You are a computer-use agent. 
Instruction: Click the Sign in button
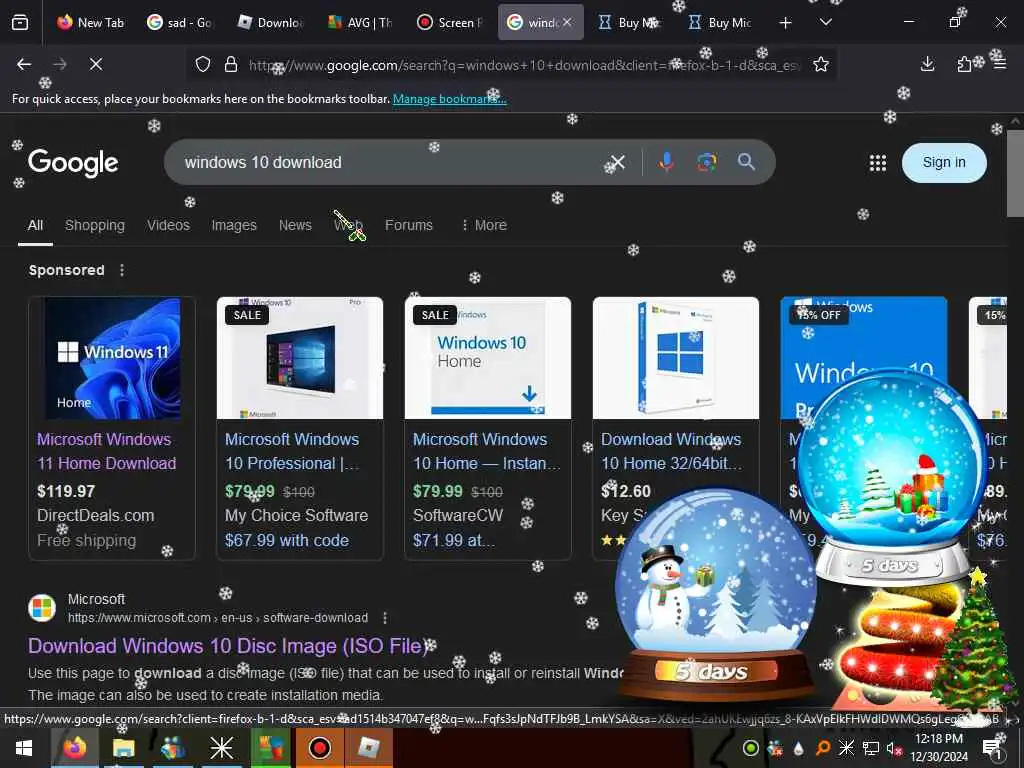[x=944, y=163]
